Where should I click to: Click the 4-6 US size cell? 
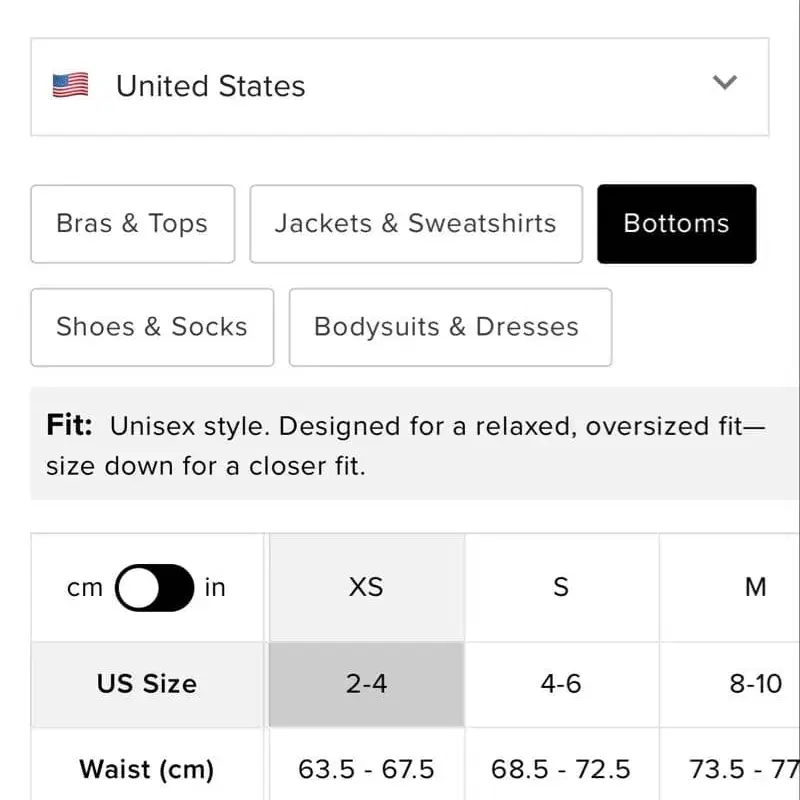[561, 684]
